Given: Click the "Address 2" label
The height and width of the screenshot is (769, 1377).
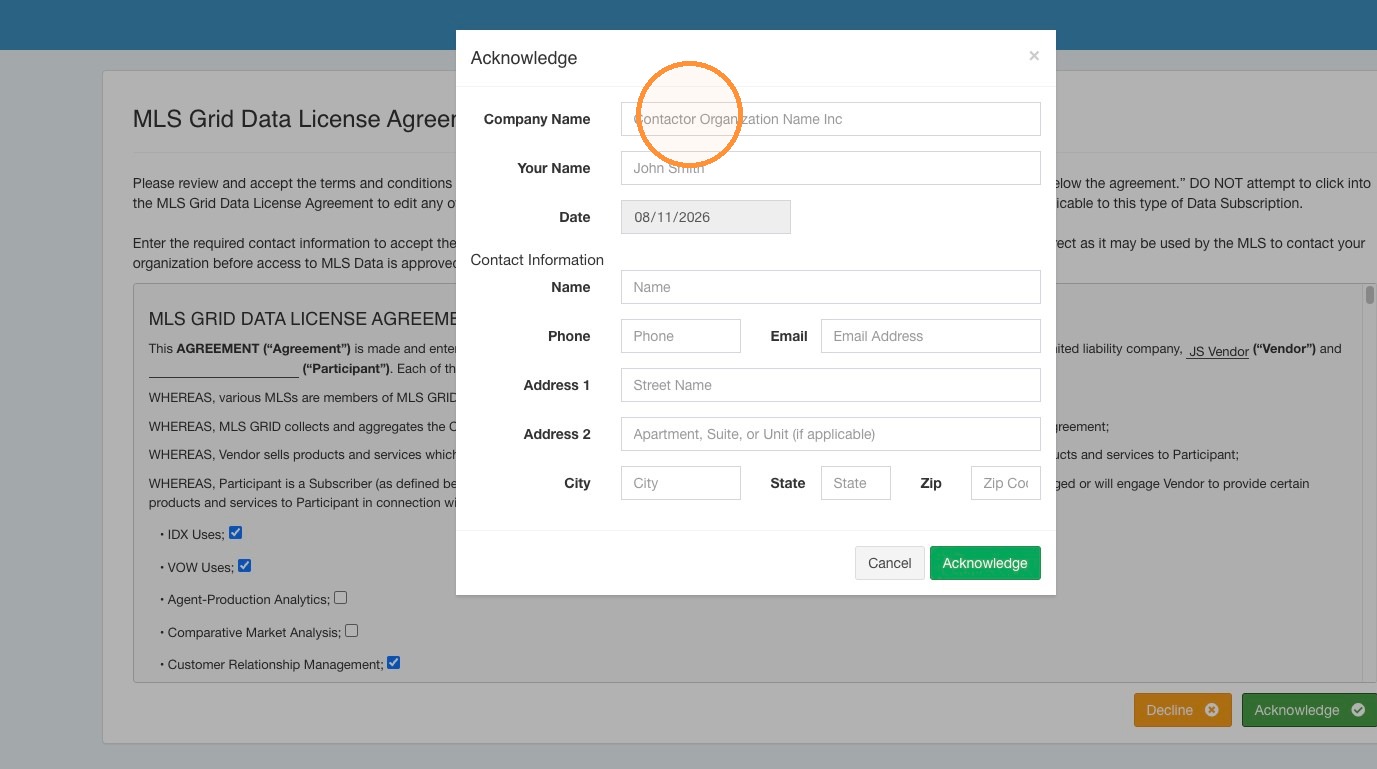Looking at the screenshot, I should 557,434.
